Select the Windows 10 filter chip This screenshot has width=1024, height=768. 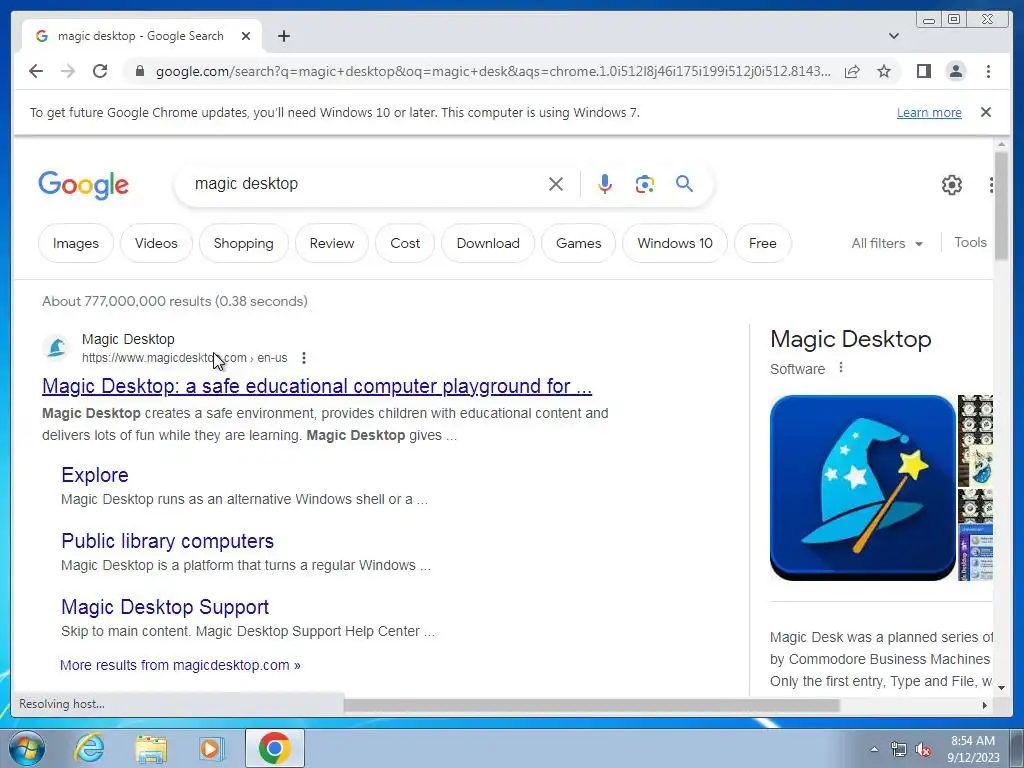pyautogui.click(x=675, y=243)
